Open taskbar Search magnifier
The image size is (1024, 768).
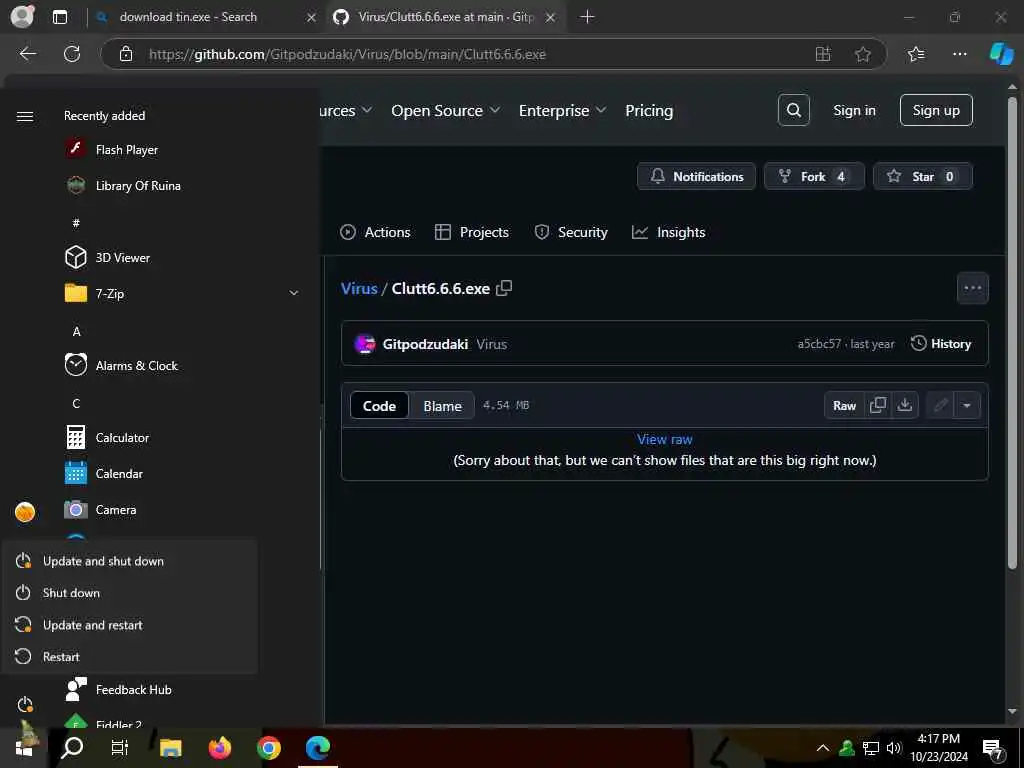pos(72,748)
